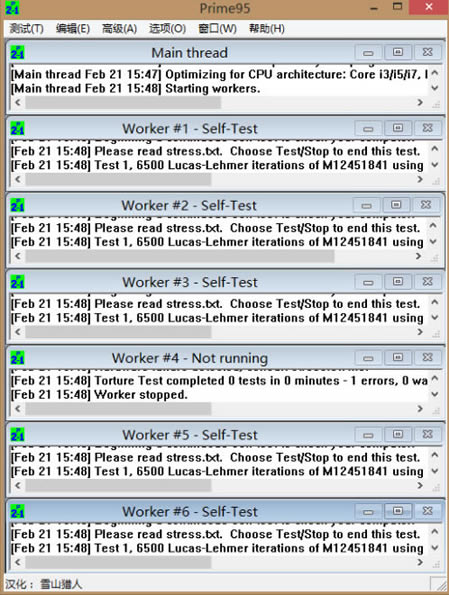Image resolution: width=449 pixels, height=595 pixels.
Task: Open the 帮助(H) menu
Action: point(266,28)
